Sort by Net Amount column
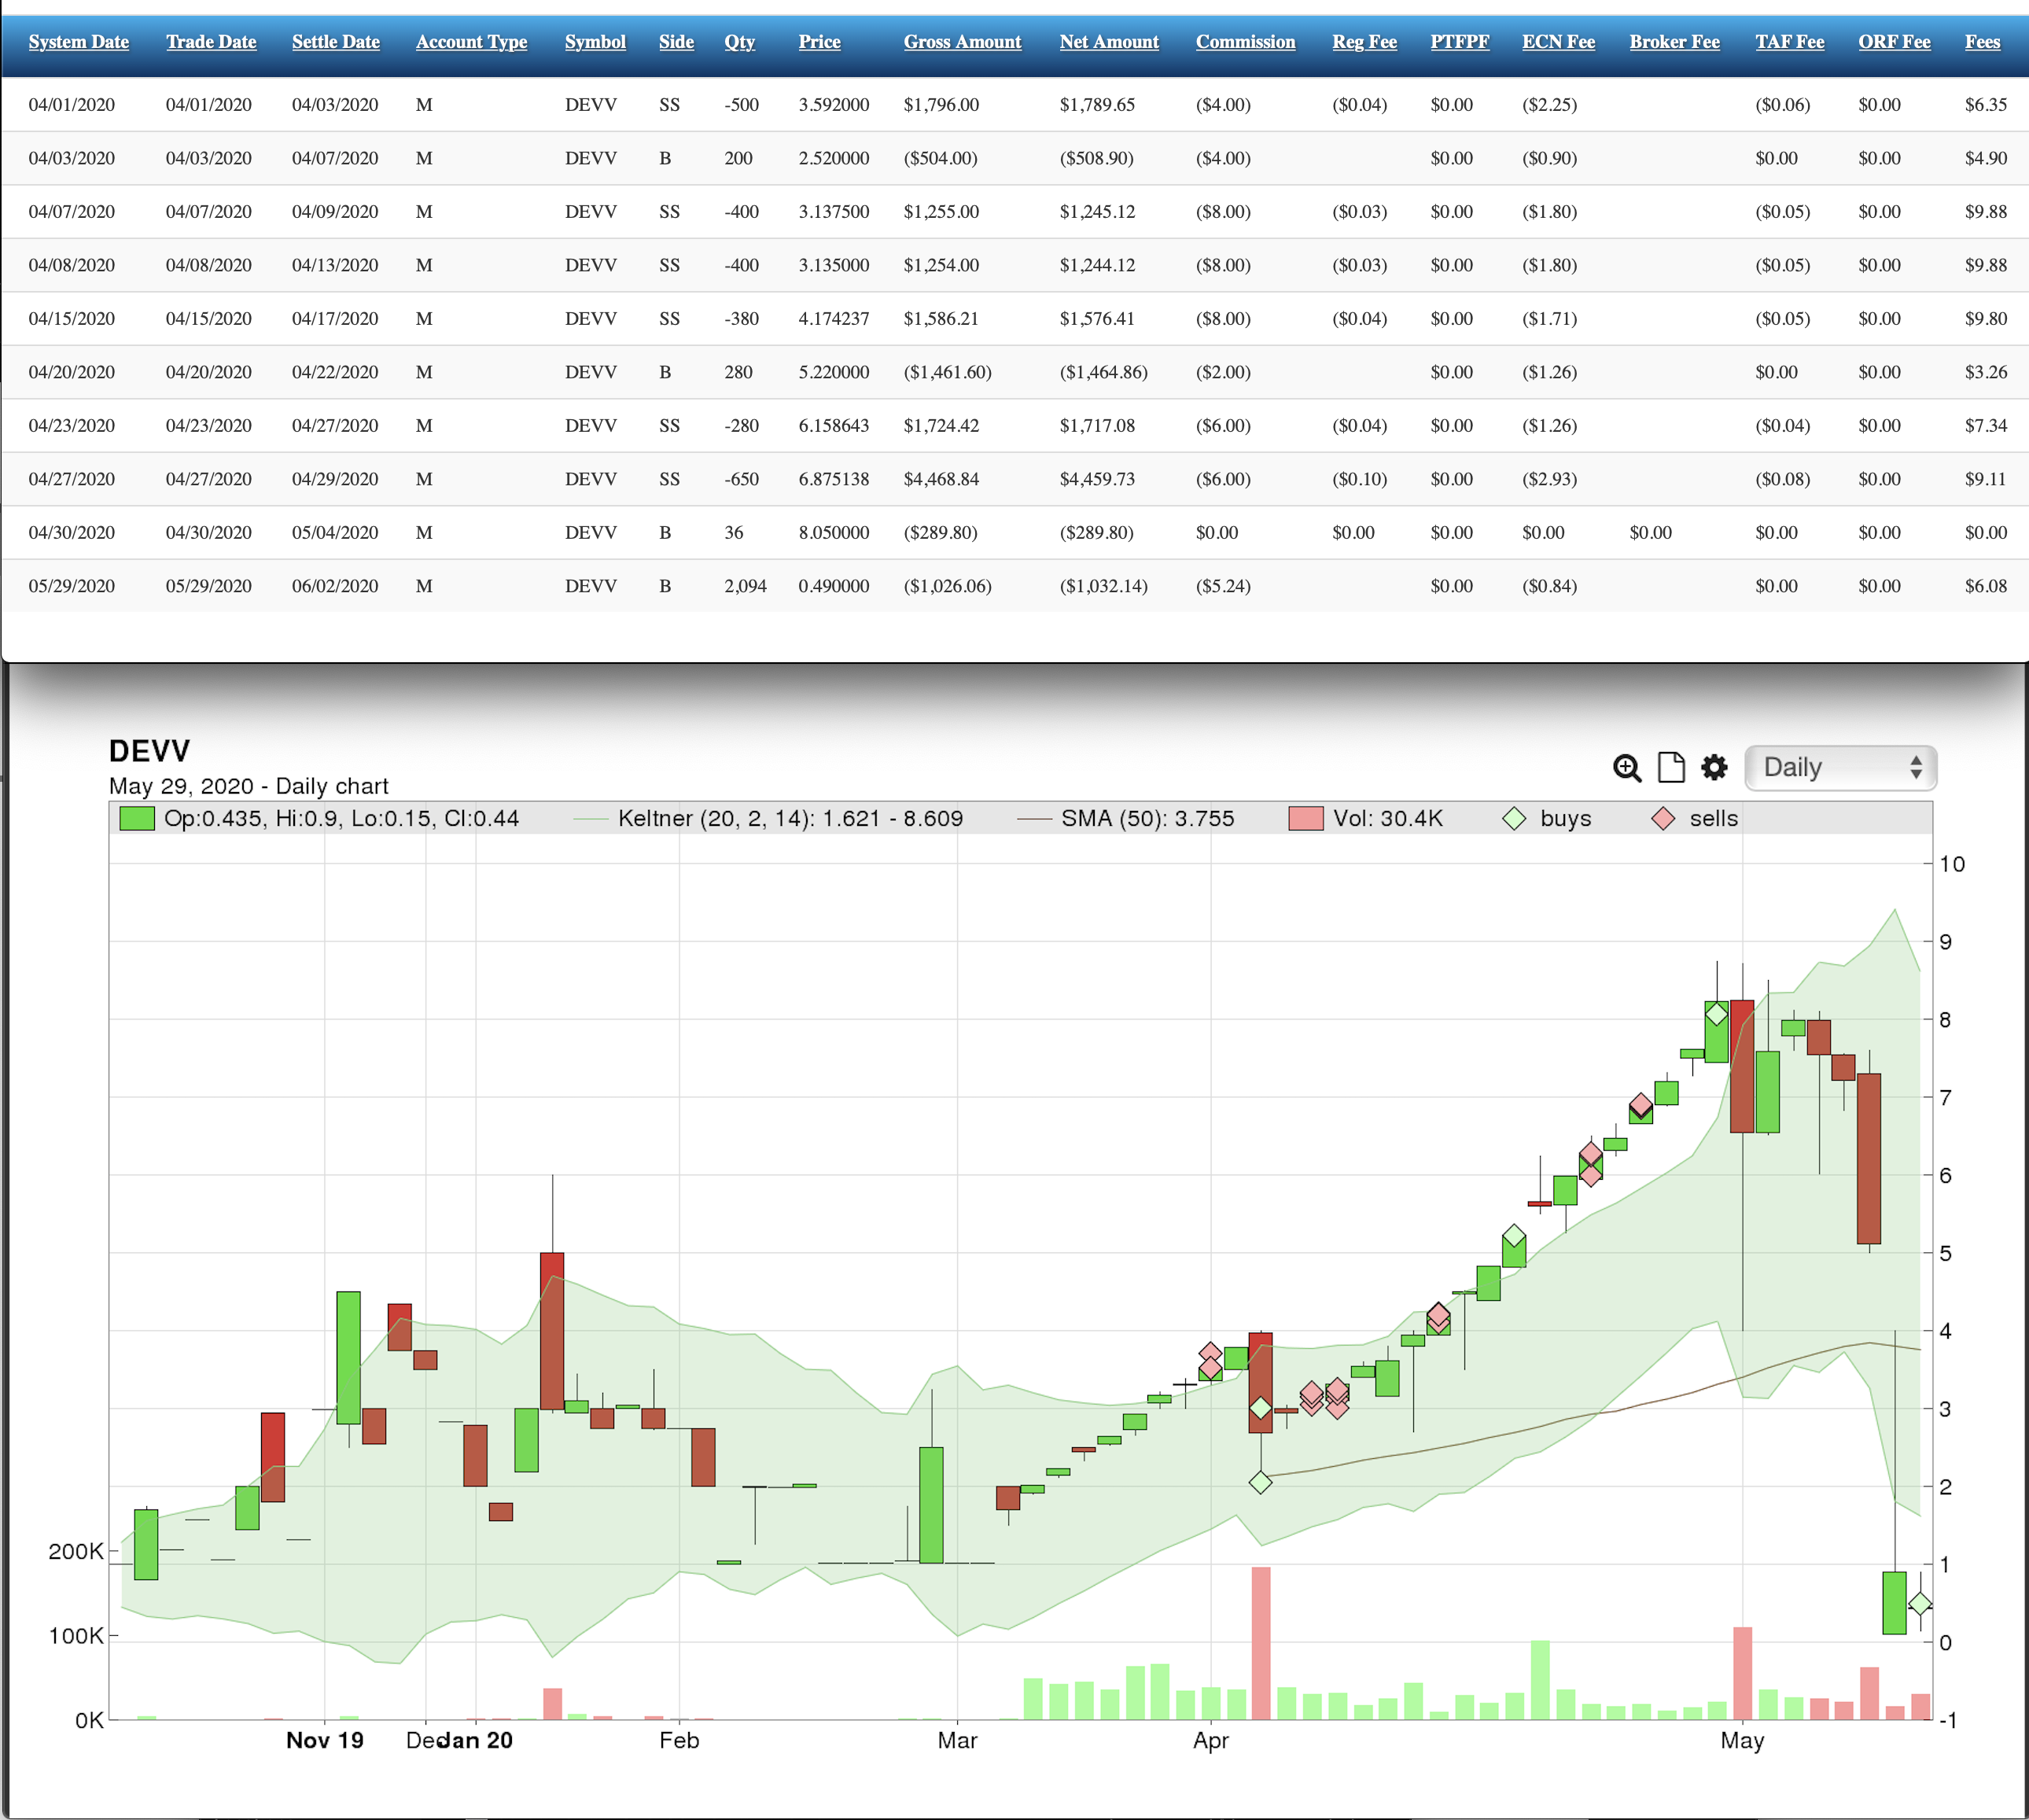The image size is (2029, 1820). 1108,42
